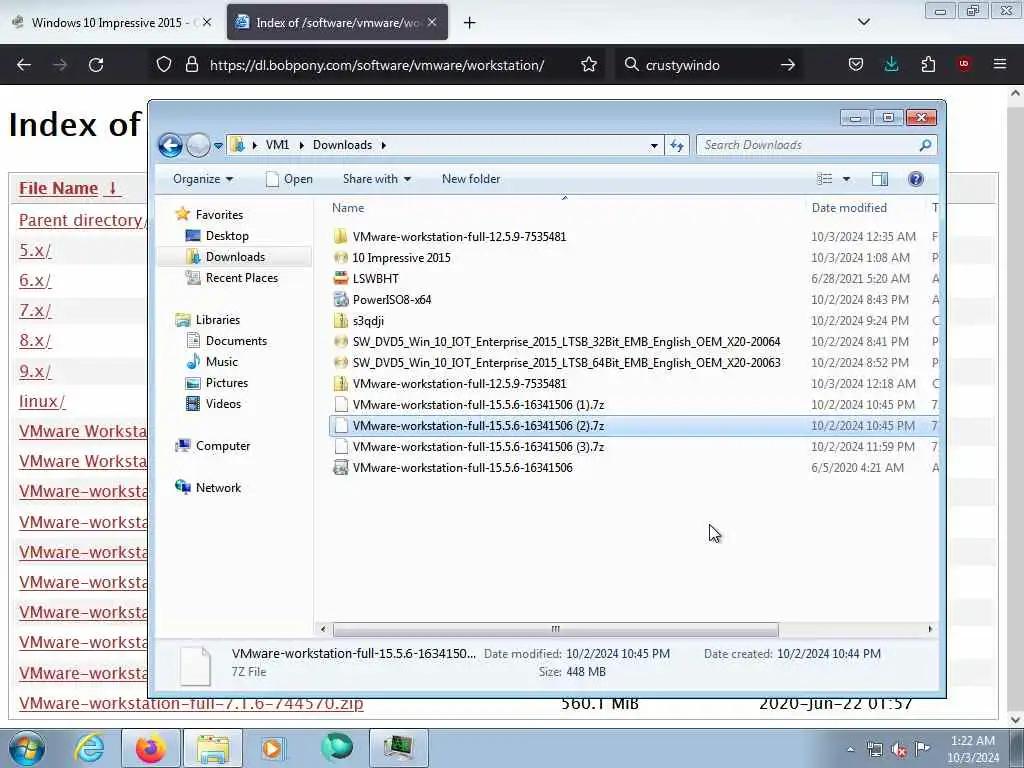Select Computer in the navigation pane
The height and width of the screenshot is (768, 1024).
[212, 445]
